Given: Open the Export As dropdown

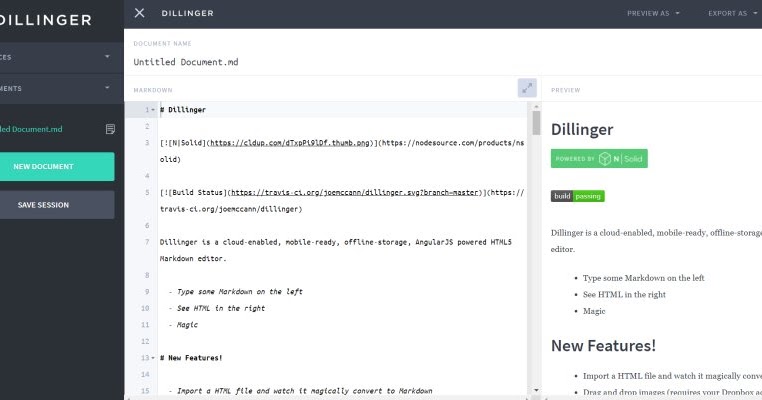Looking at the screenshot, I should tap(732, 13).
